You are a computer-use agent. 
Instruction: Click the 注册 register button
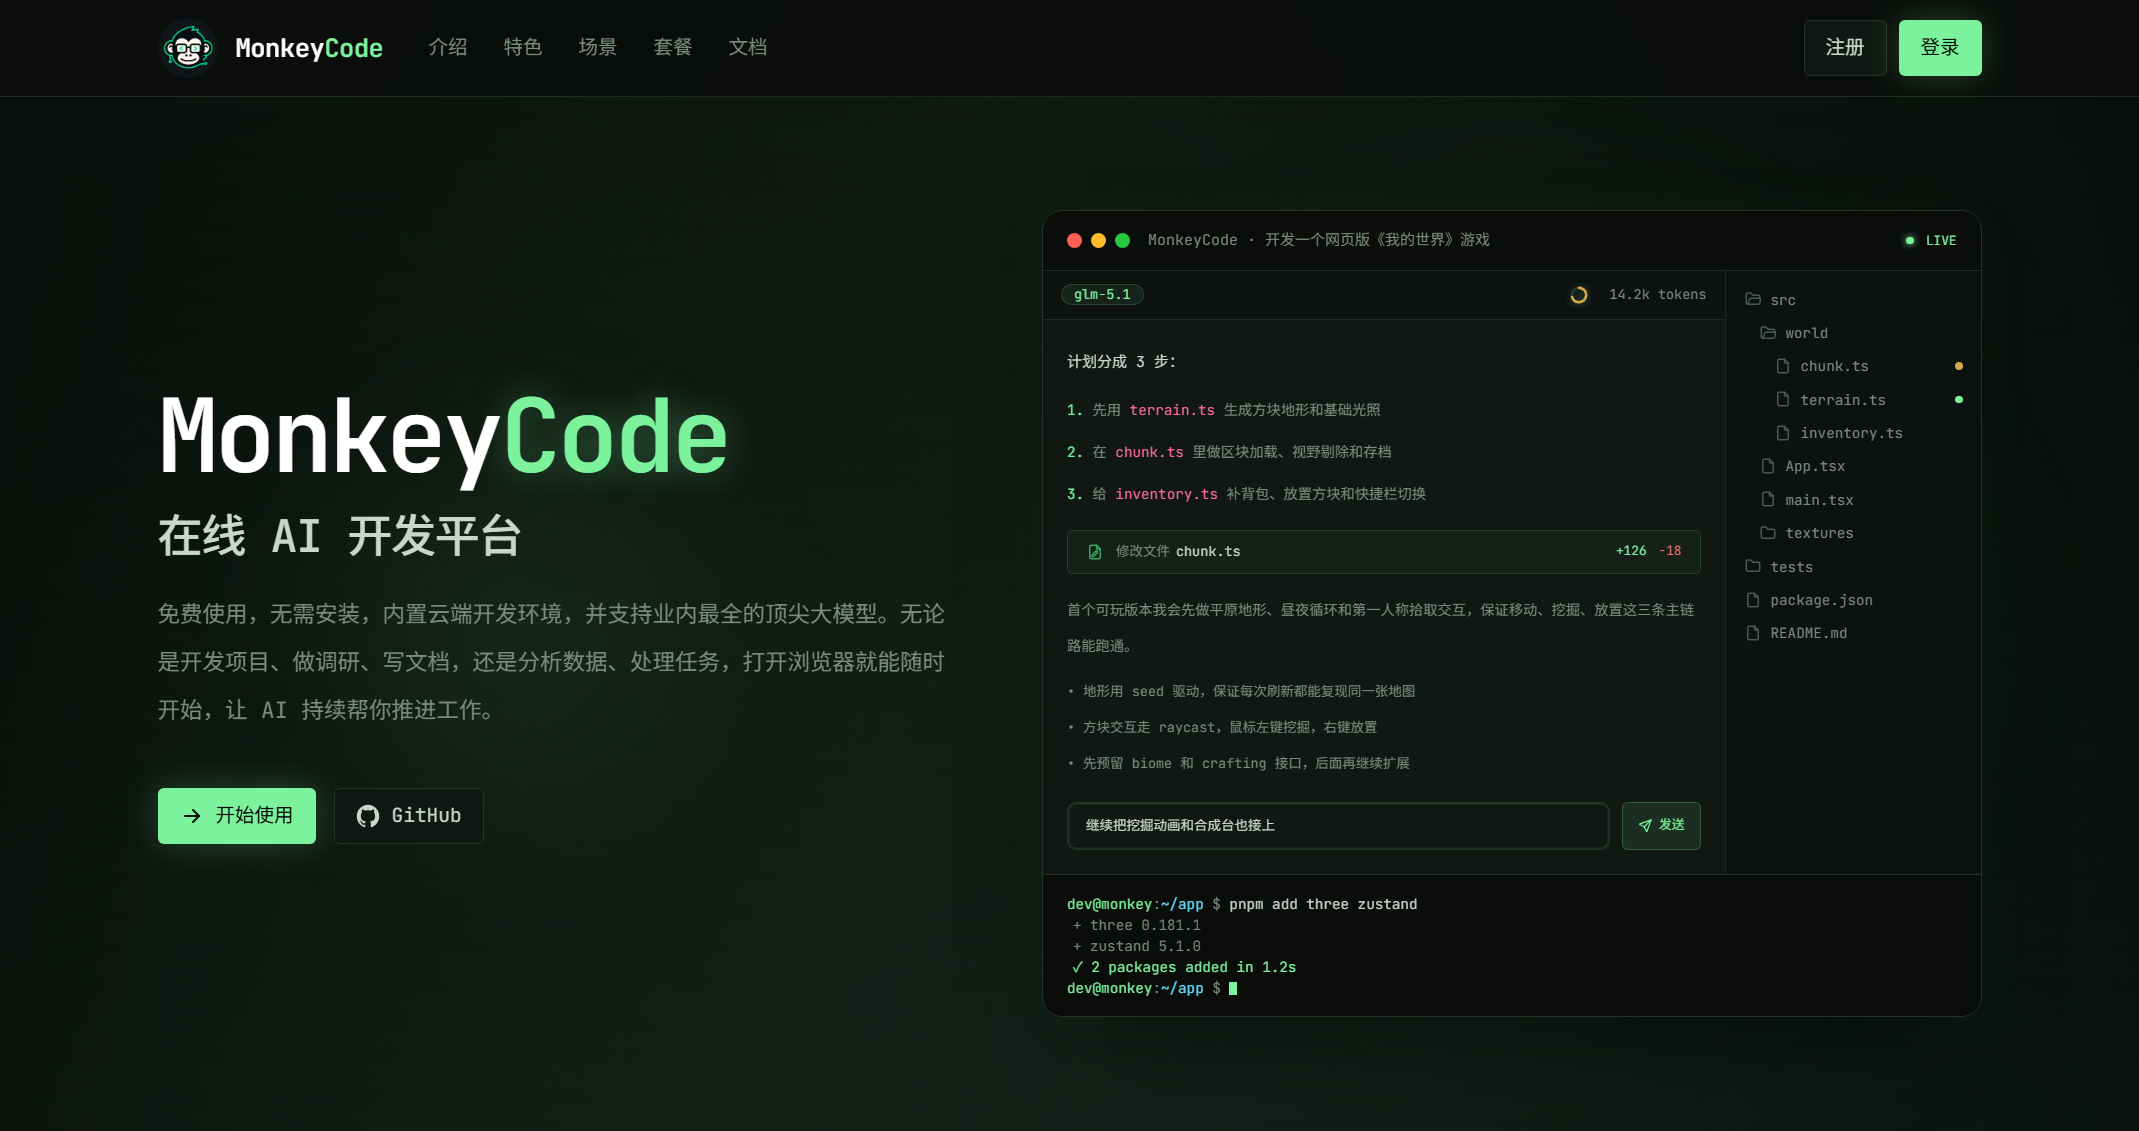pyautogui.click(x=1845, y=47)
